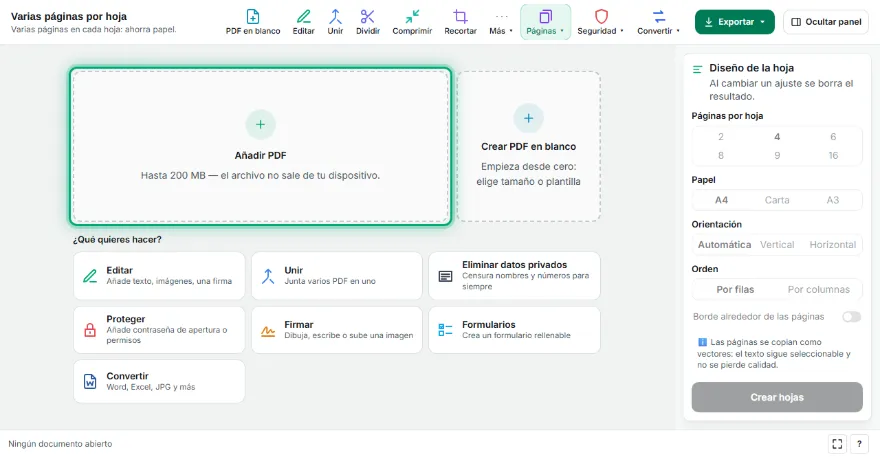This screenshot has height=457, width=880.
Task: Open the Proteger card
Action: coord(159,330)
